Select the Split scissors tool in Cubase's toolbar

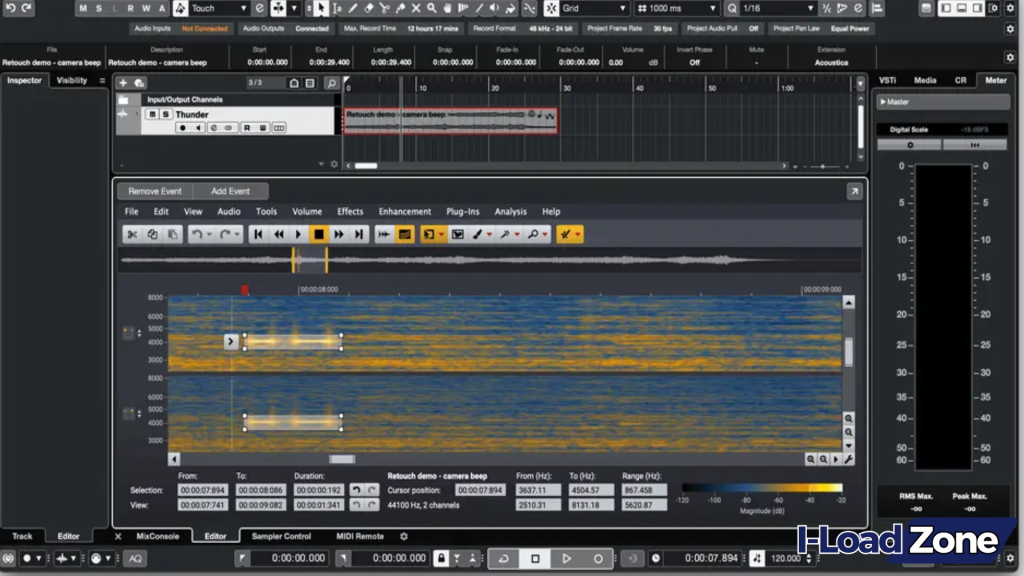[384, 8]
